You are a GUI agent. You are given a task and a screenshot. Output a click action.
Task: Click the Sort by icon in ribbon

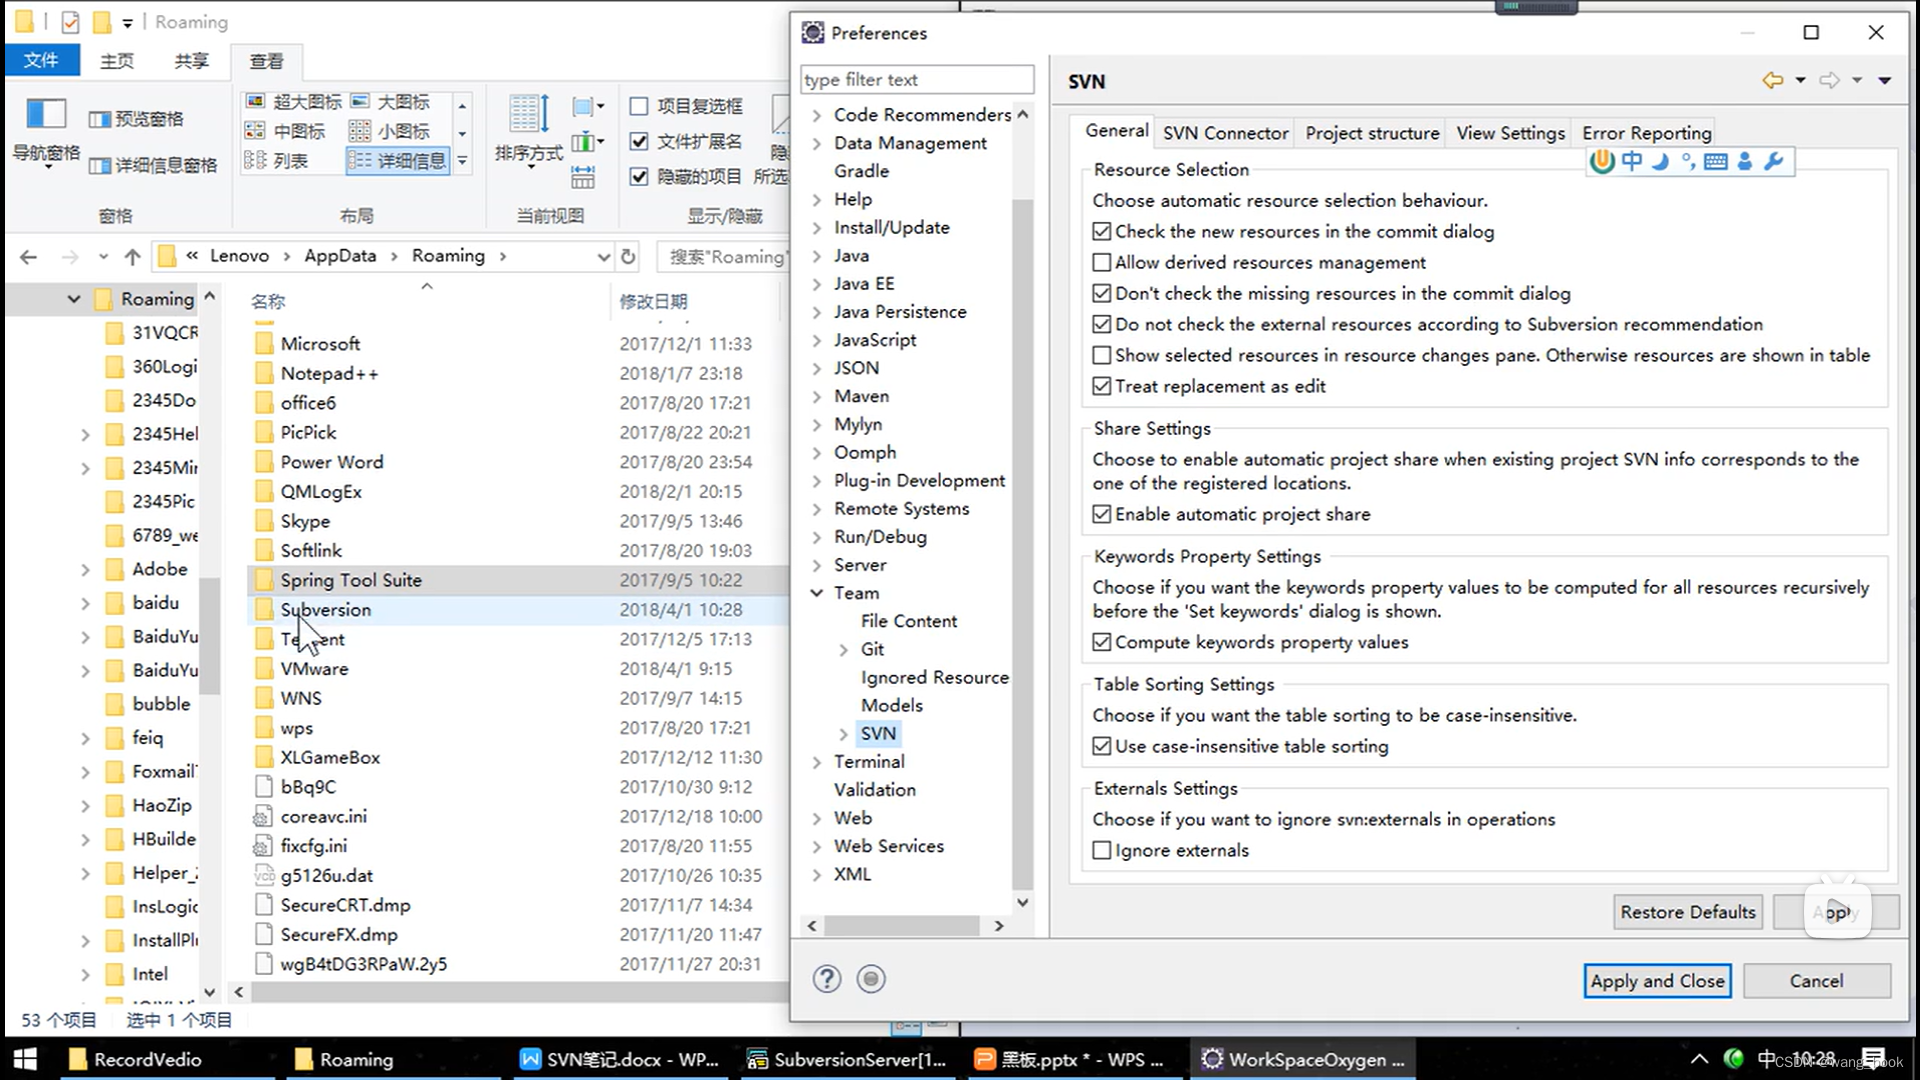click(529, 114)
